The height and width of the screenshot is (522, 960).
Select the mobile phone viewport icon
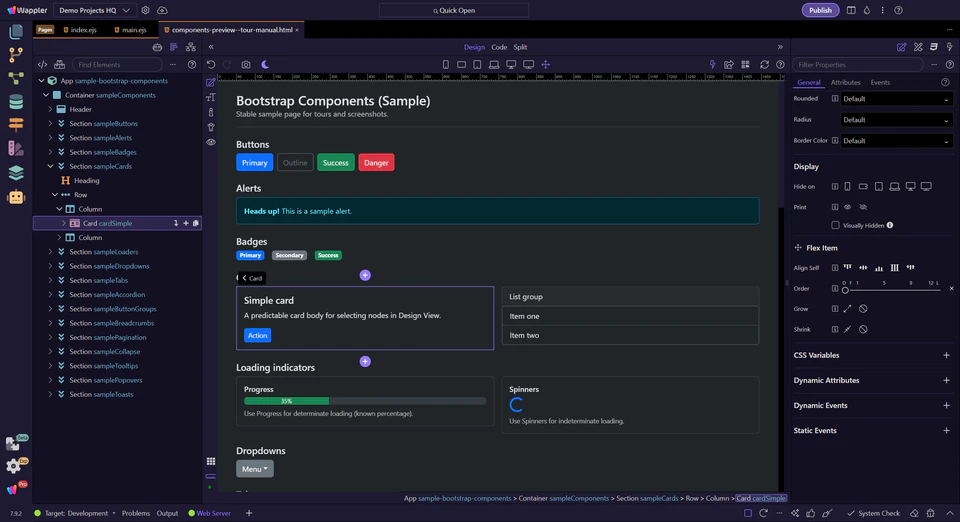pyautogui.click(x=446, y=64)
